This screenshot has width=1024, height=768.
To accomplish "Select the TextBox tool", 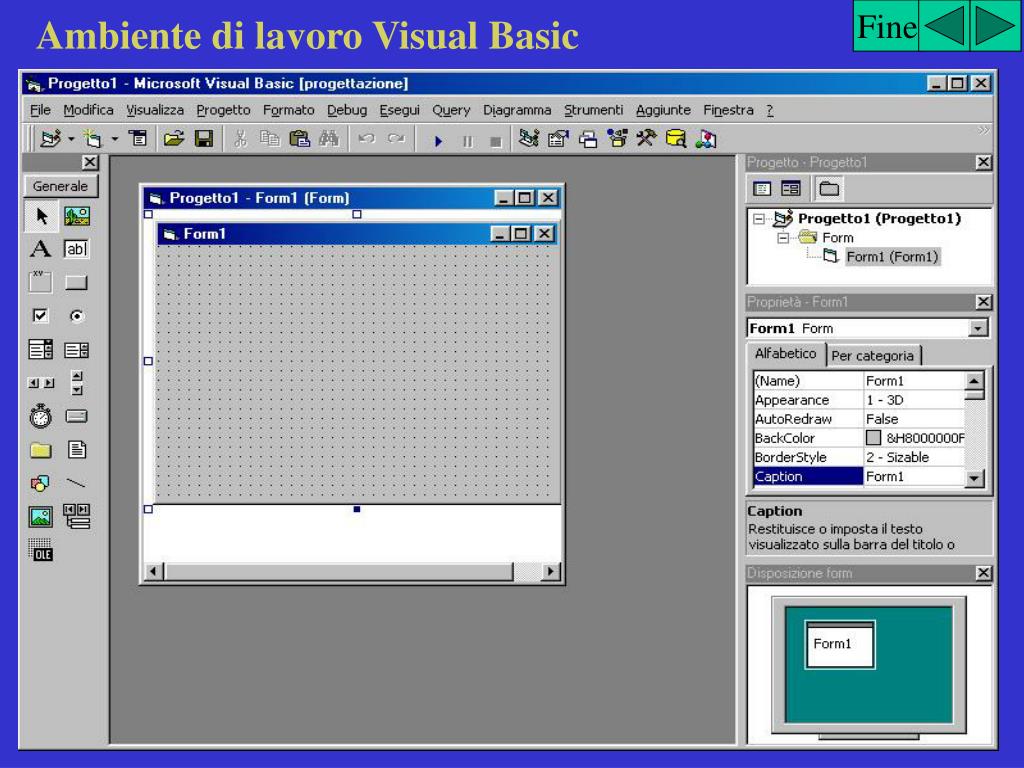I will click(76, 249).
